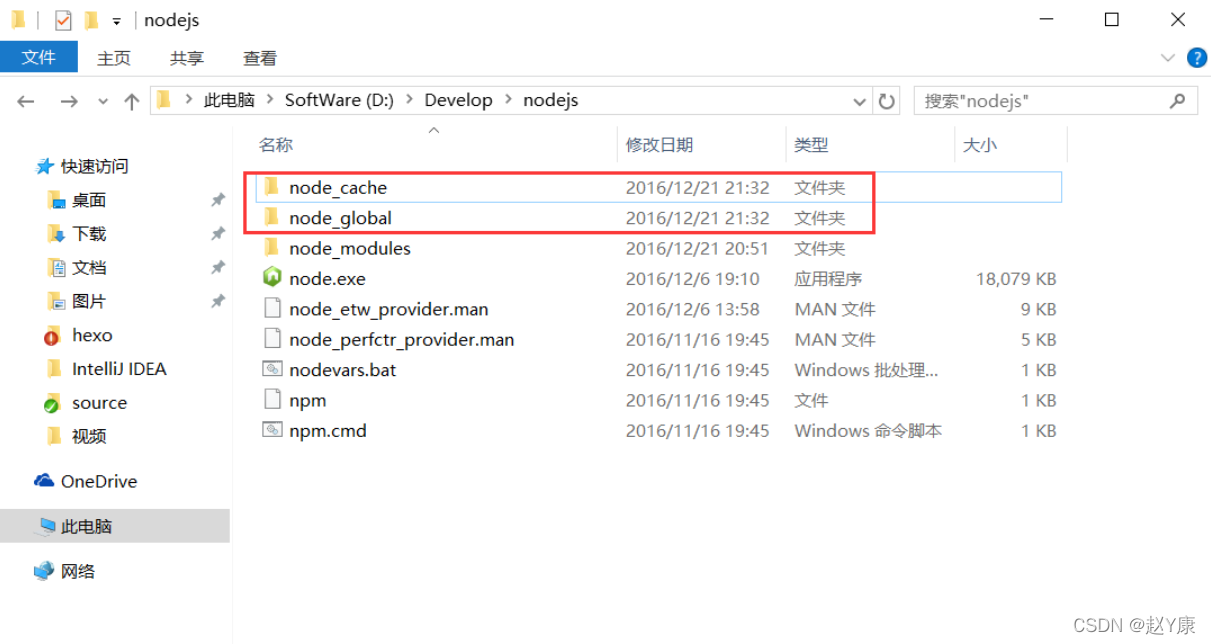This screenshot has height=644, width=1211.
Task: Refresh the nodejs folder view
Action: tap(886, 101)
